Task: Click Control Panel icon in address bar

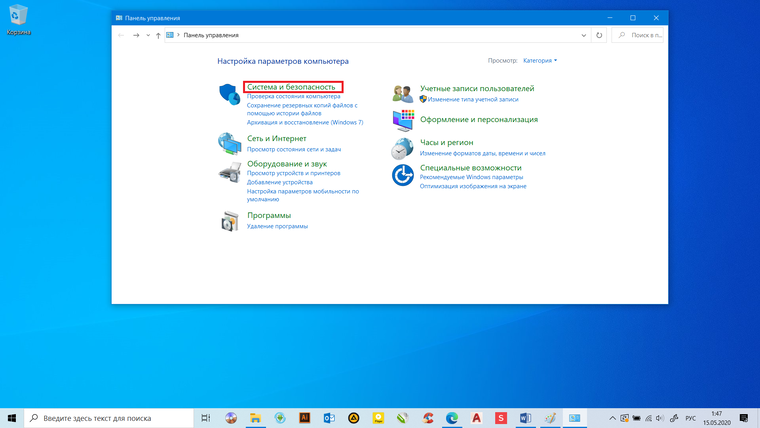Action: pos(170,35)
